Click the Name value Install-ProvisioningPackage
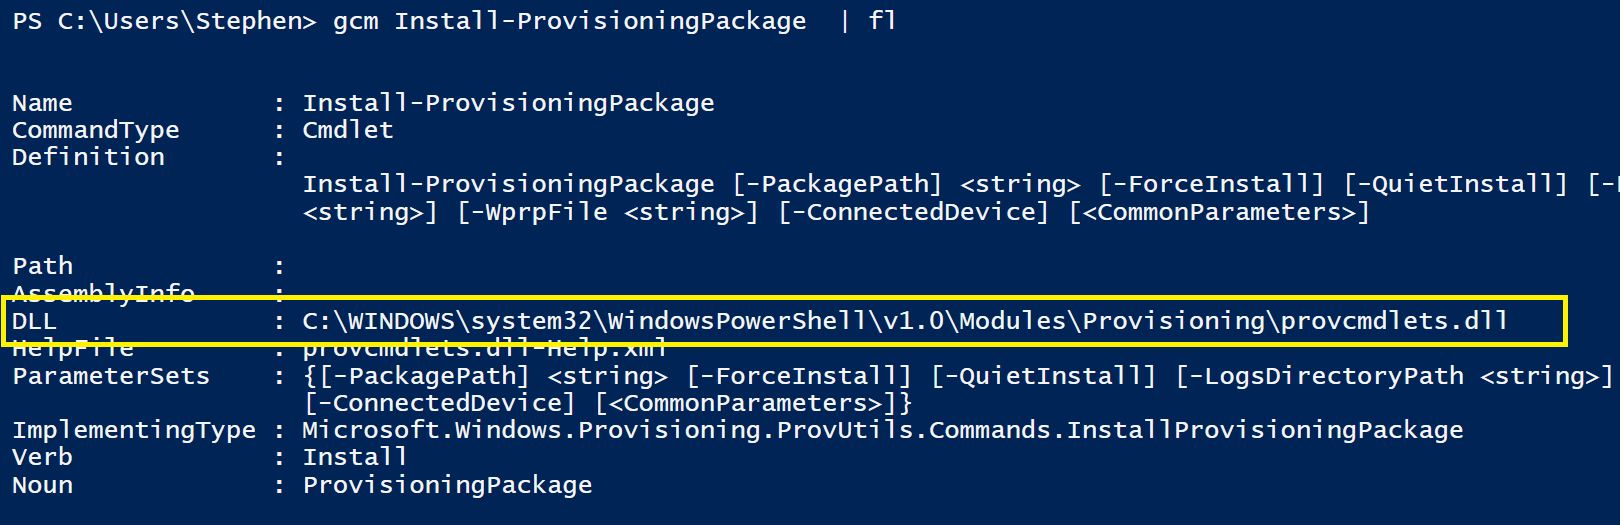Image resolution: width=1620 pixels, height=525 pixels. [x=509, y=103]
